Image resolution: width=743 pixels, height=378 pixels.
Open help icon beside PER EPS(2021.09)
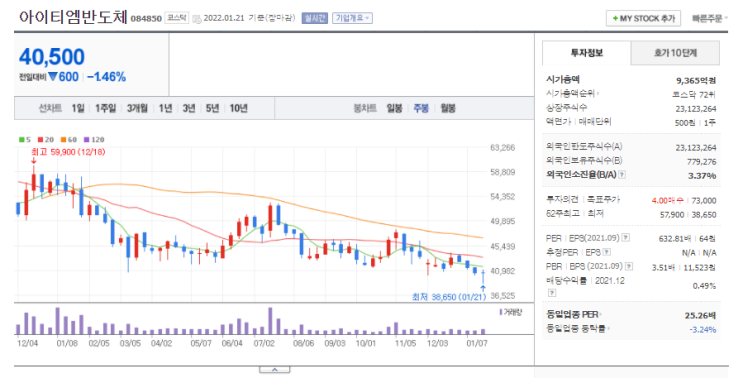(x=626, y=238)
